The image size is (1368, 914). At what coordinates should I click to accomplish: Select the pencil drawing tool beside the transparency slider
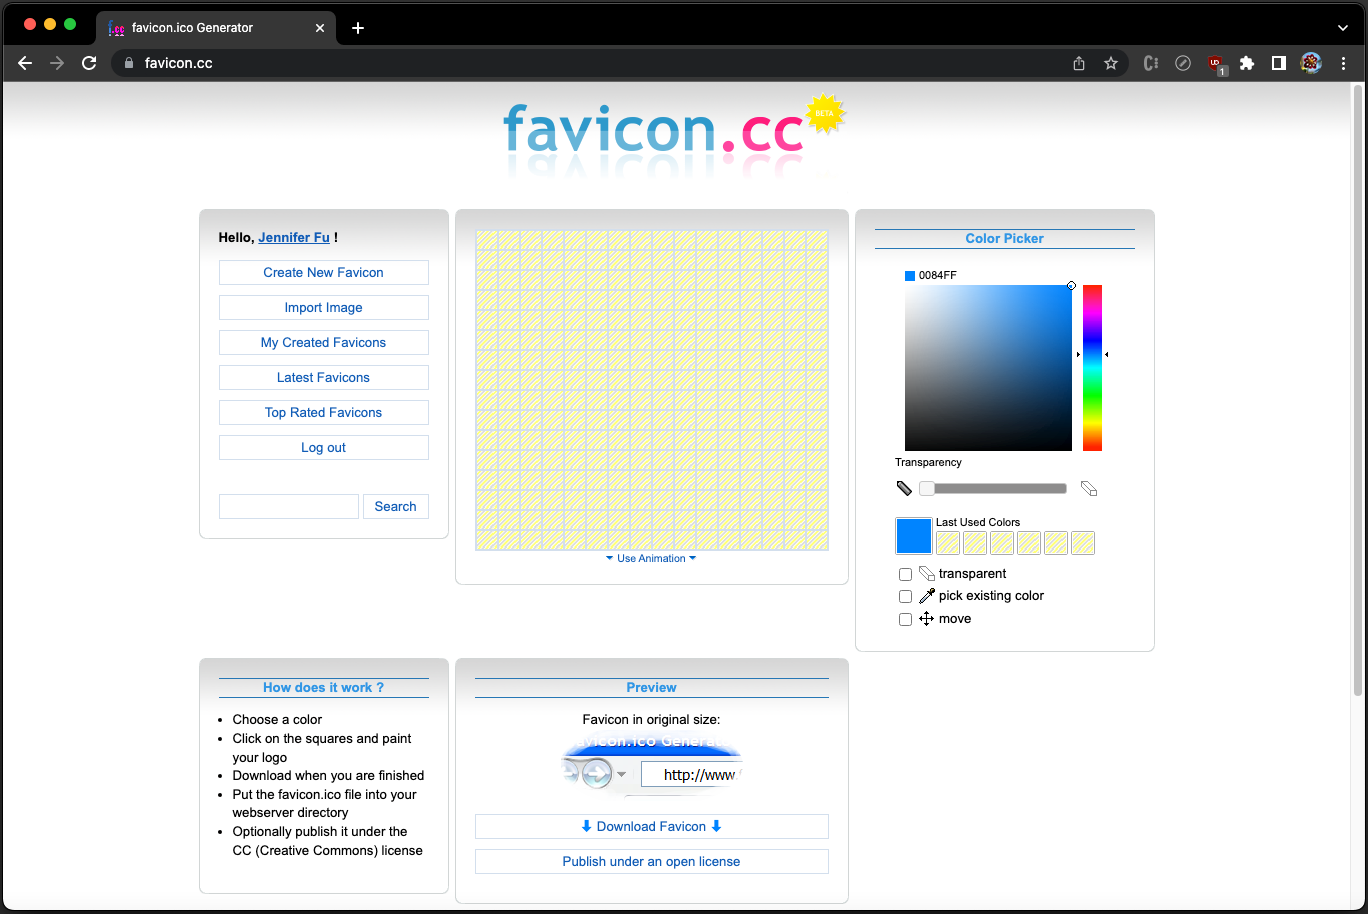point(904,488)
